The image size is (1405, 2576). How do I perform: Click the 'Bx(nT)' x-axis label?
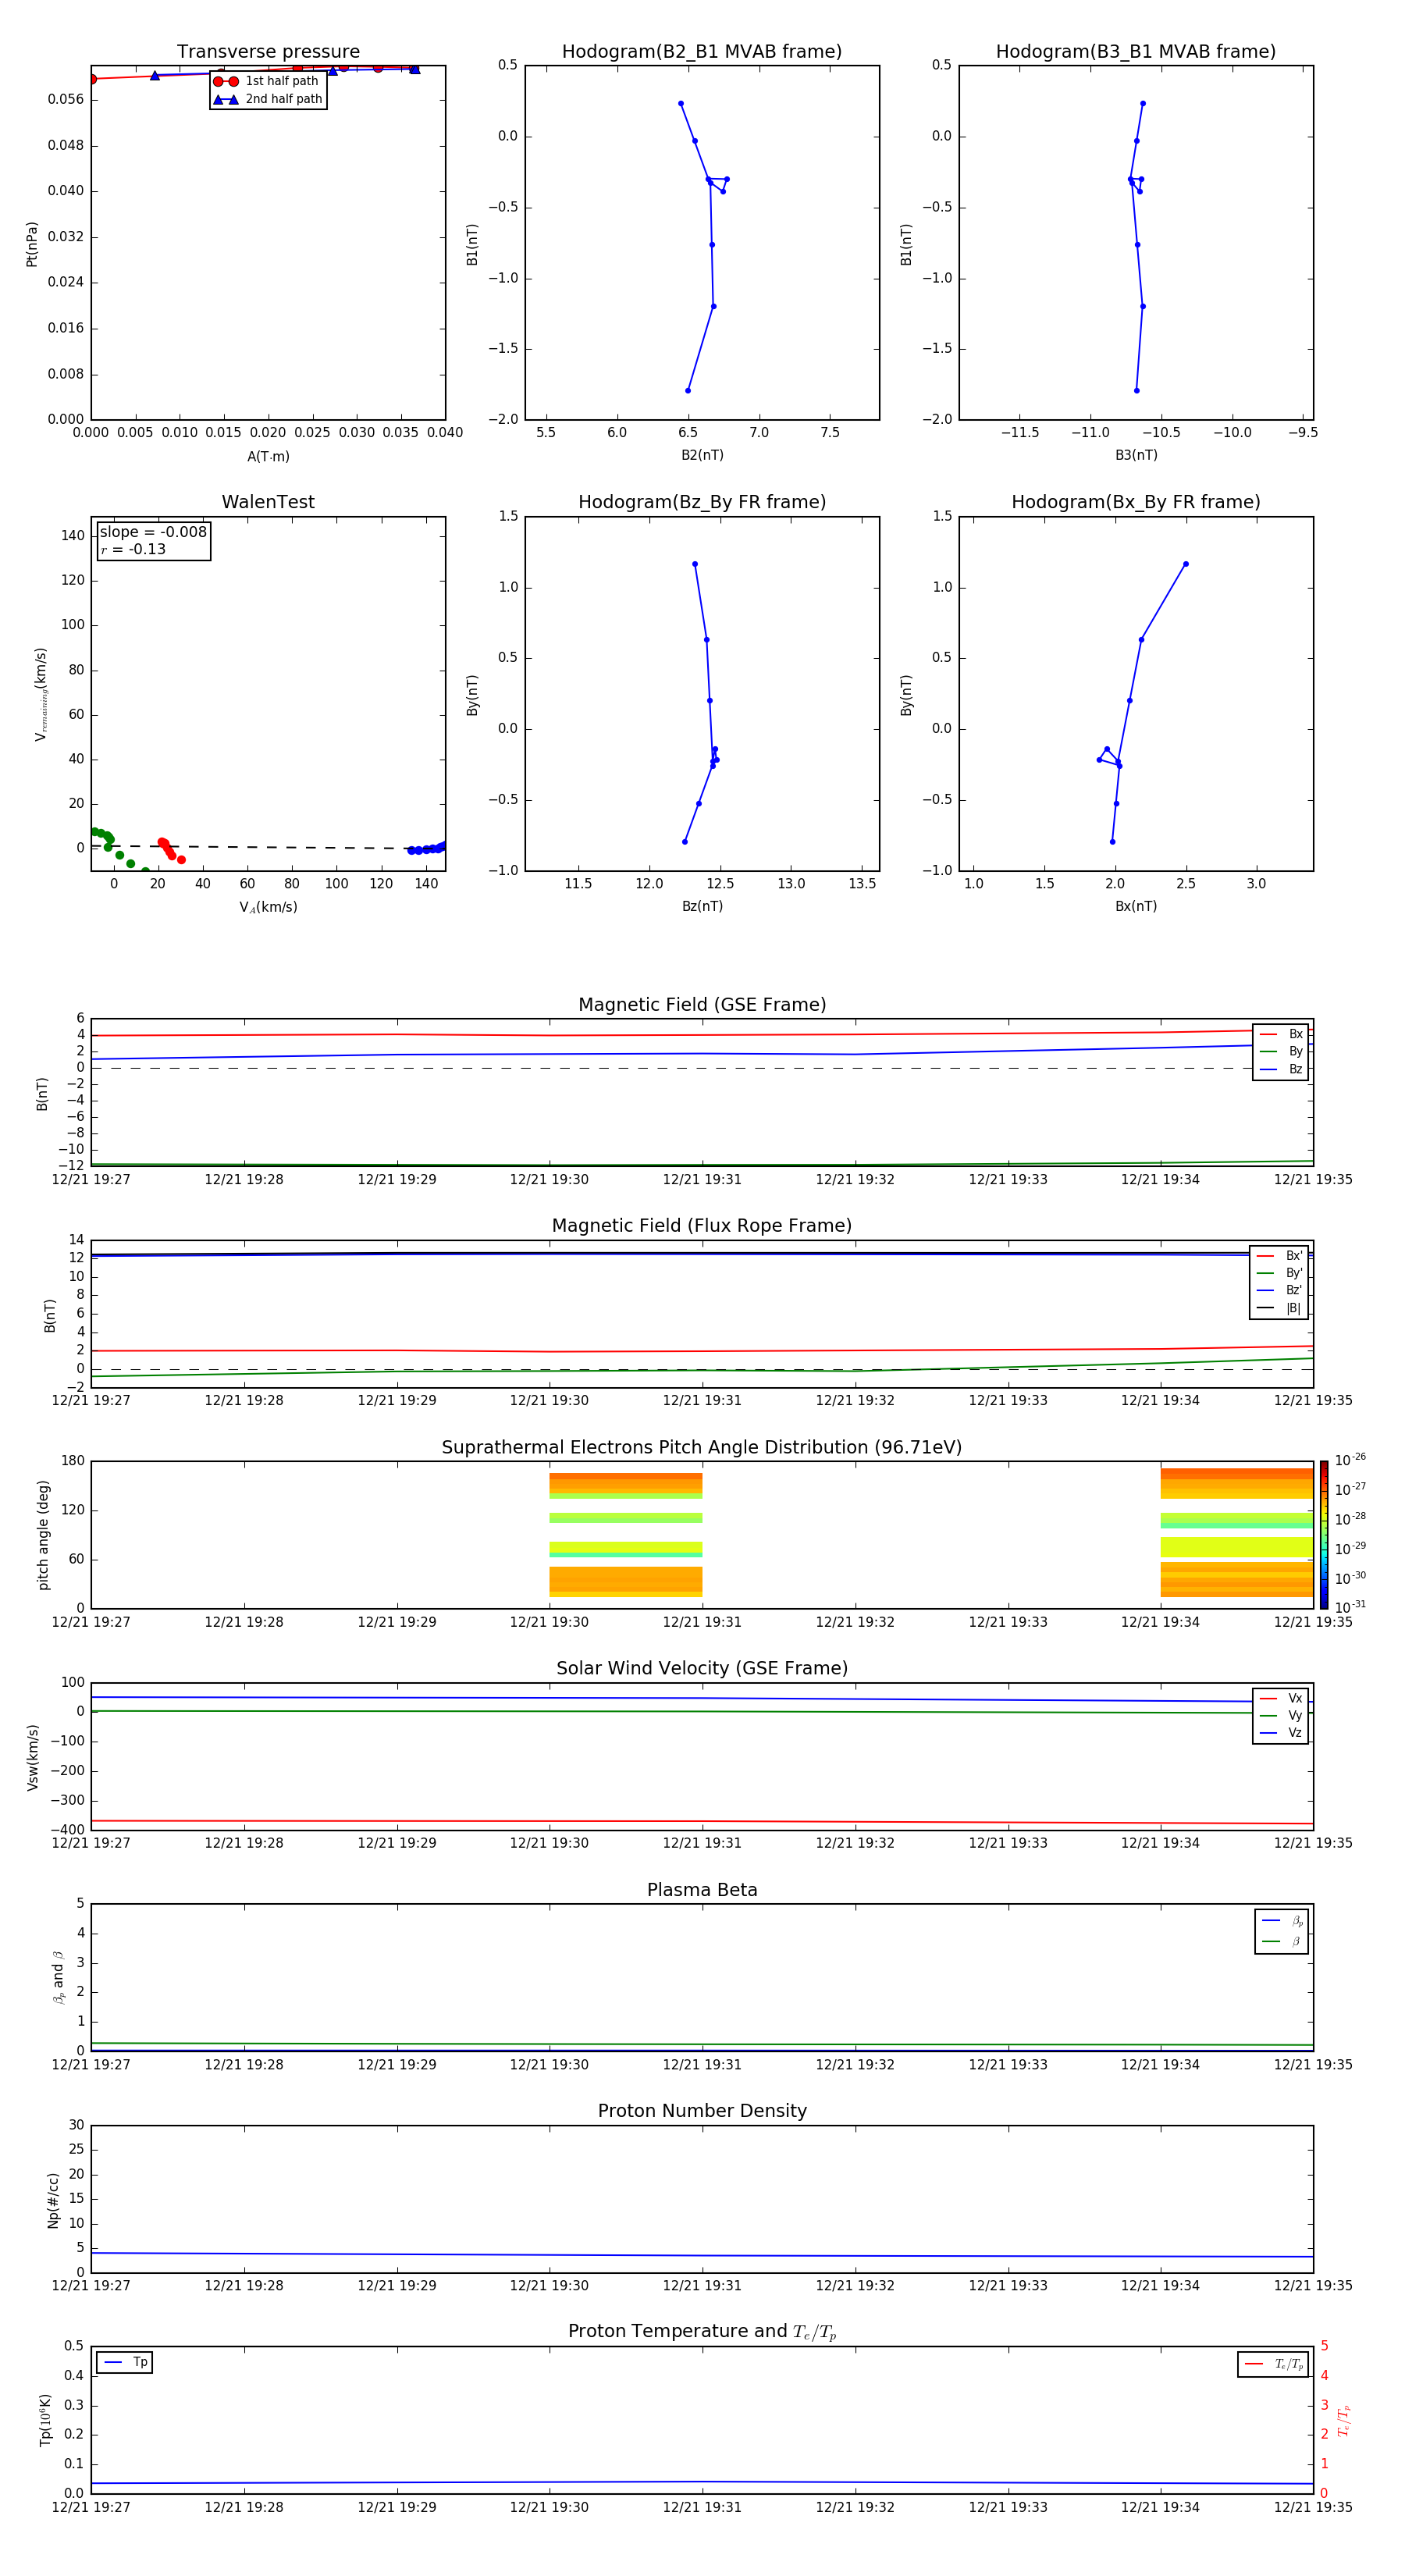[x=1136, y=906]
